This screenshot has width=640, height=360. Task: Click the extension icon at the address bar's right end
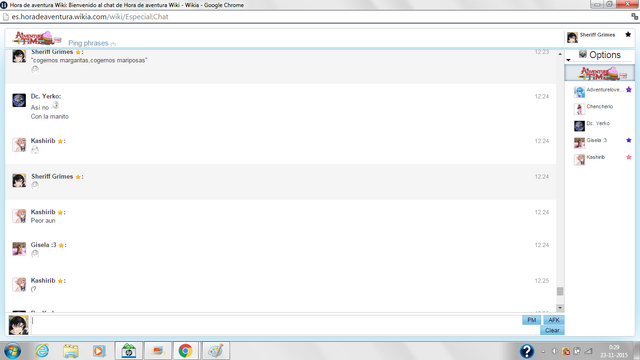click(634, 17)
